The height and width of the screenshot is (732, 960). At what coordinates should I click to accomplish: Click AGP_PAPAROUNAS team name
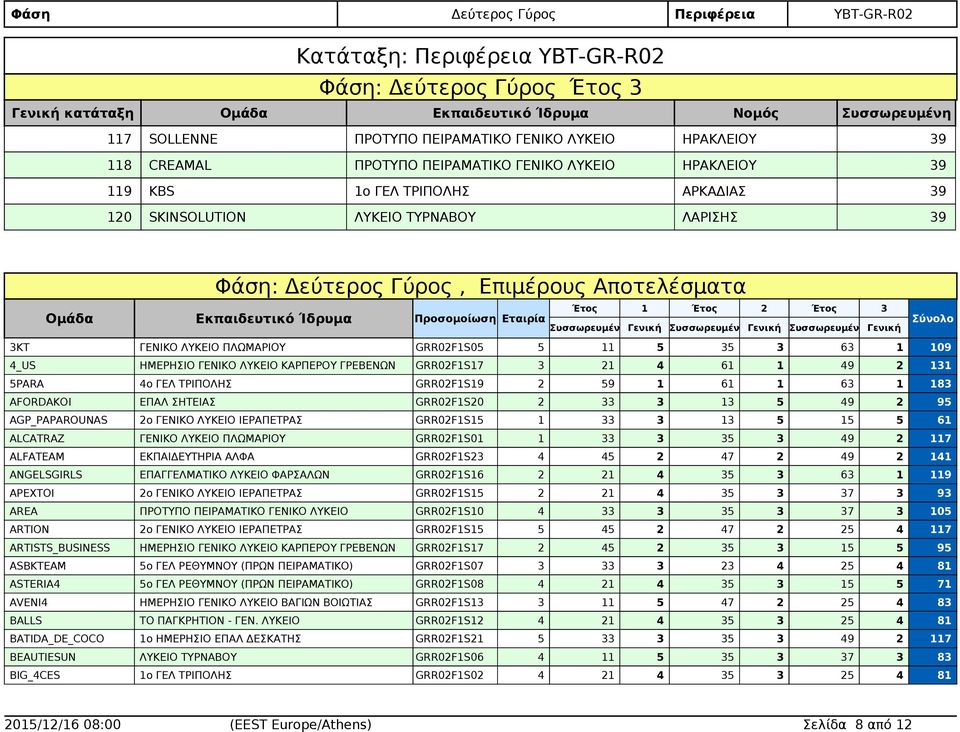coord(58,420)
